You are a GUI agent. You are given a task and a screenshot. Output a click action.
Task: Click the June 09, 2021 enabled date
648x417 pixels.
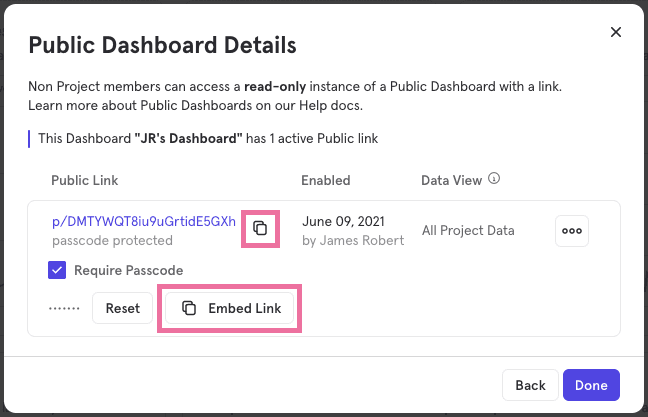click(x=342, y=221)
